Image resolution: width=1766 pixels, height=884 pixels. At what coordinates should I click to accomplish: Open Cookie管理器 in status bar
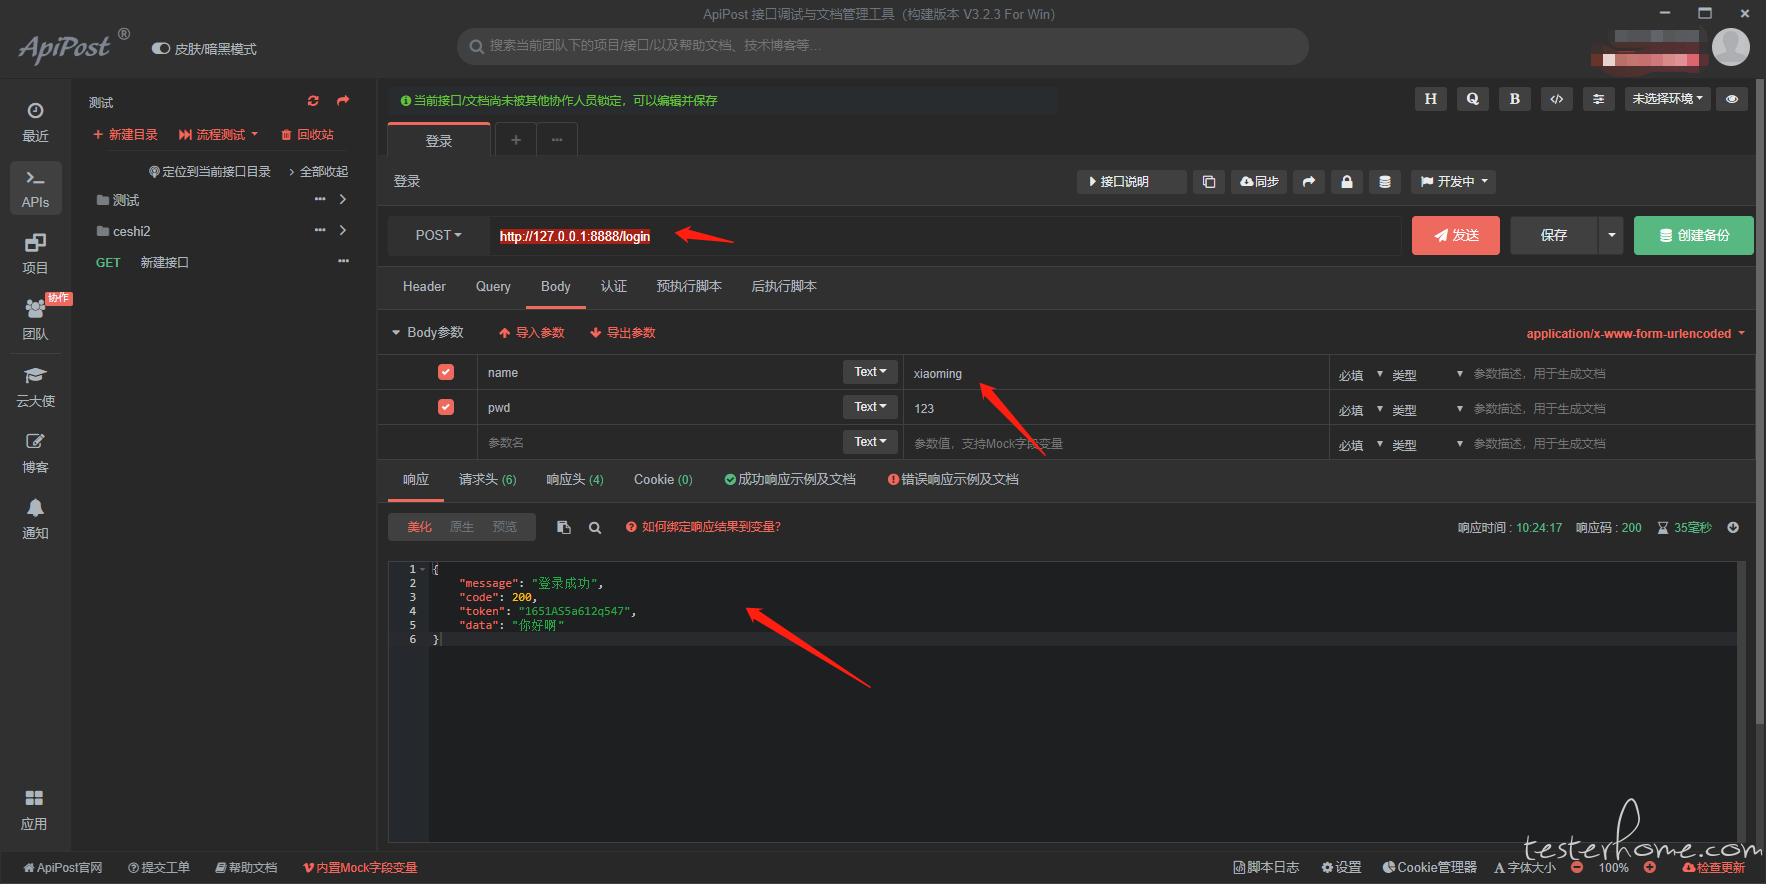(1429, 867)
